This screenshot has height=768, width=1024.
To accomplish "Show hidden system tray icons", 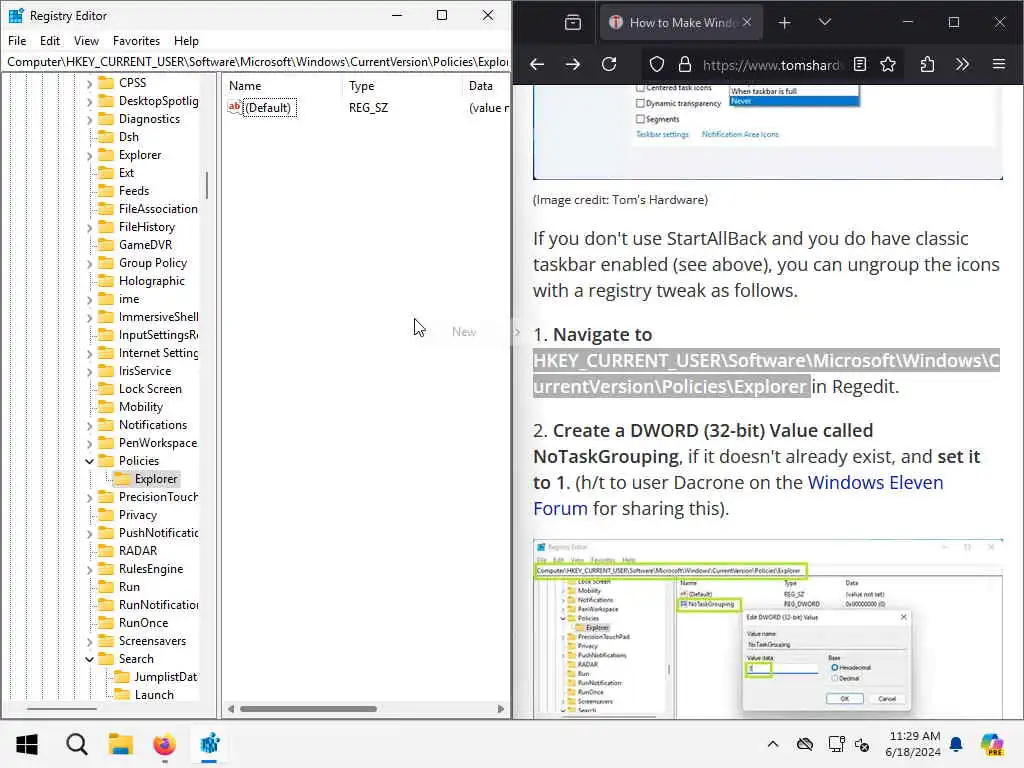I will pos(773,744).
